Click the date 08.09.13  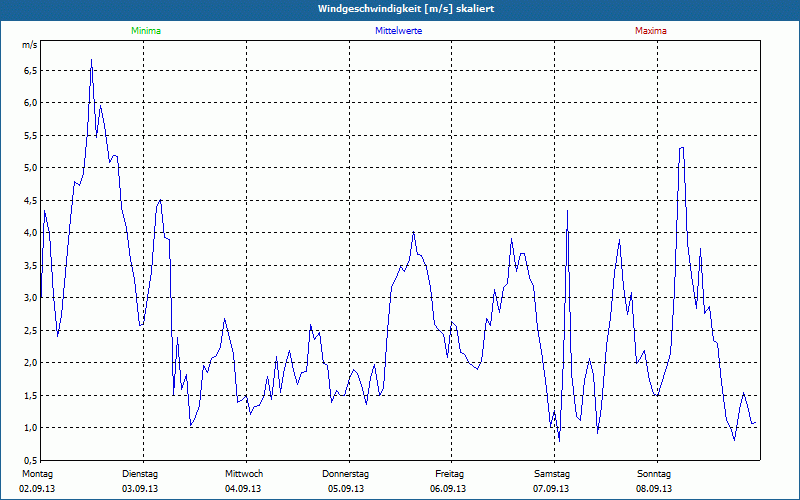tap(654, 489)
